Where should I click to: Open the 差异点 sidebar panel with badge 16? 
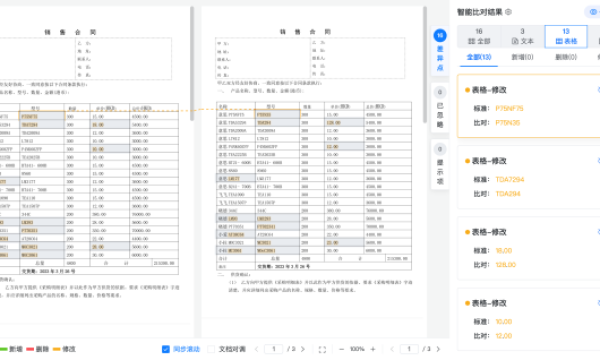[440, 51]
